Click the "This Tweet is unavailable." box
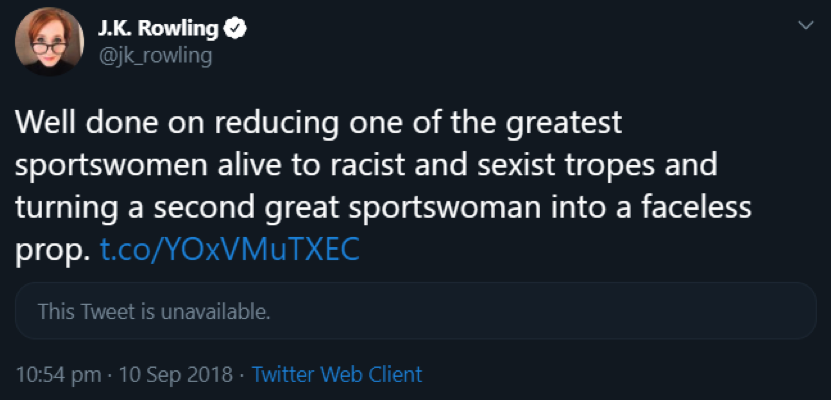Viewport: 831px width, 400px height. tap(415, 311)
